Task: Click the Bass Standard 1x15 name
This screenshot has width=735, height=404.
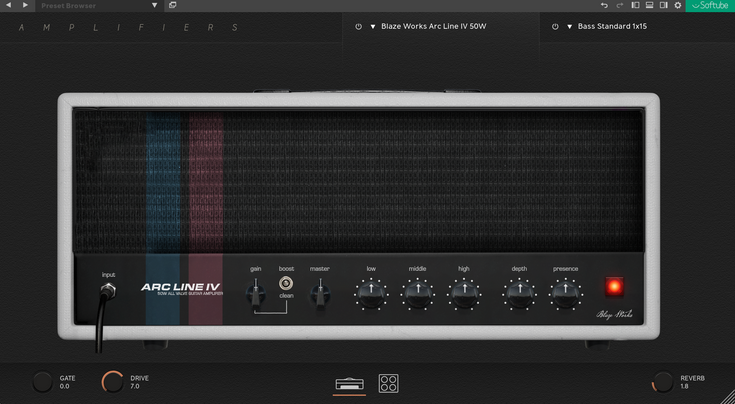Action: point(612,26)
